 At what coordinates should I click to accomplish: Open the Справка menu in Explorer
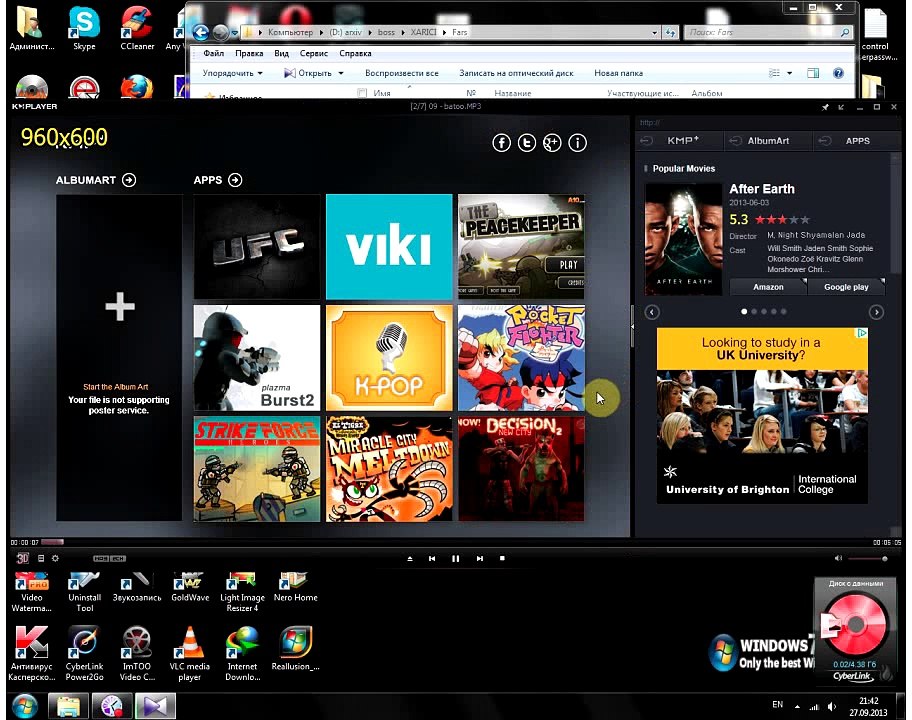pyautogui.click(x=355, y=54)
